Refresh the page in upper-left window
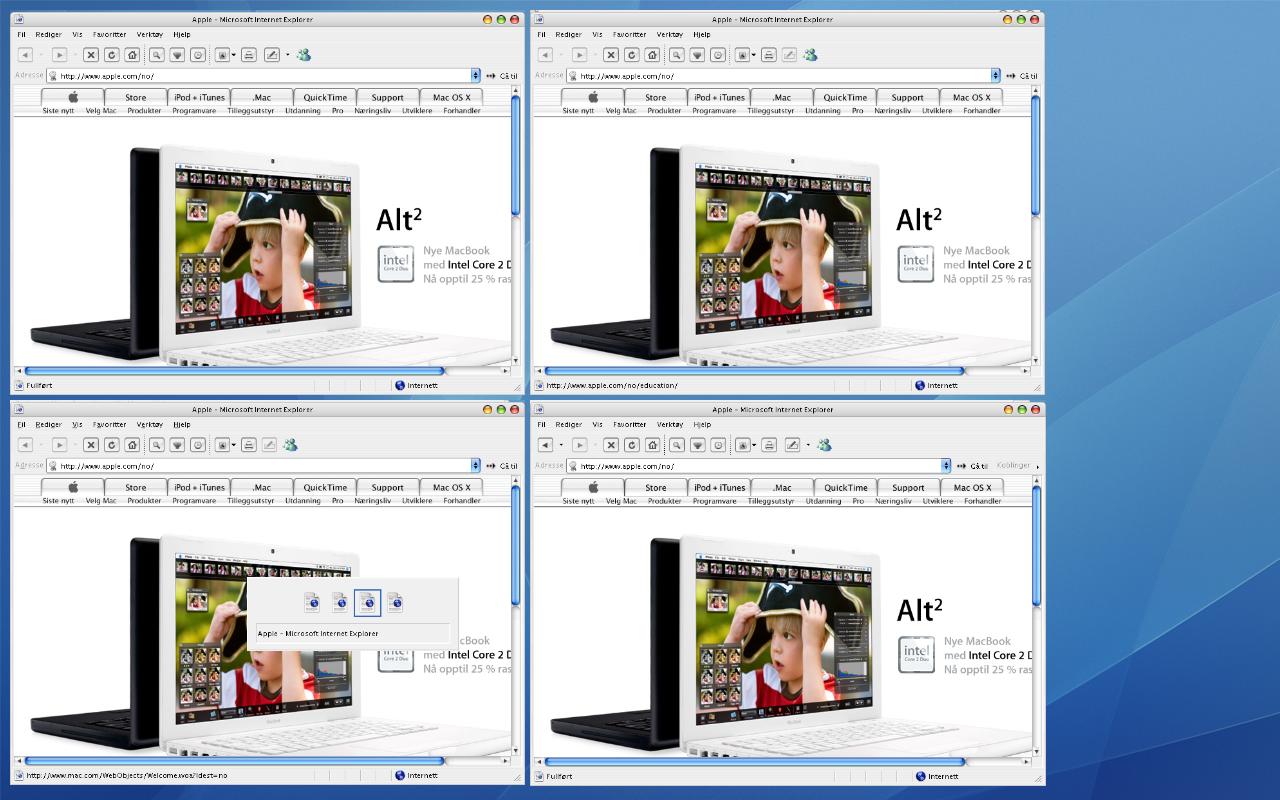 click(x=111, y=55)
